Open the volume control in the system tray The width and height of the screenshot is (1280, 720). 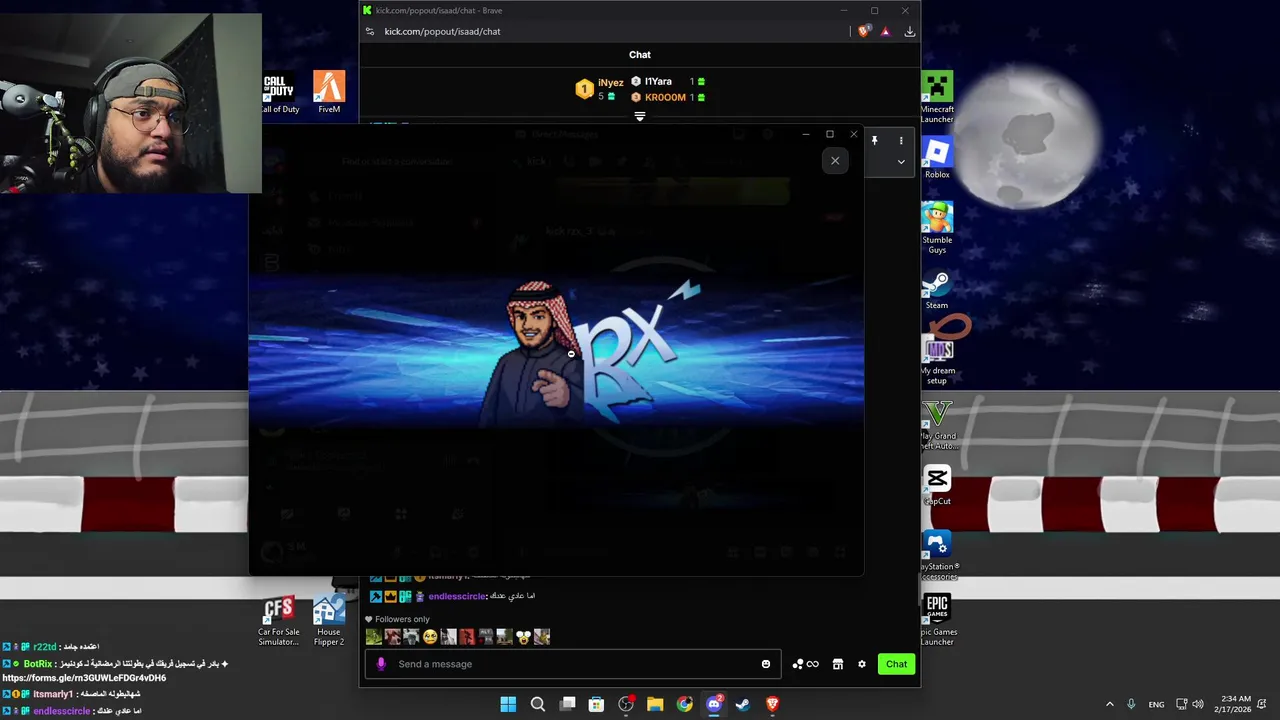point(1198,704)
